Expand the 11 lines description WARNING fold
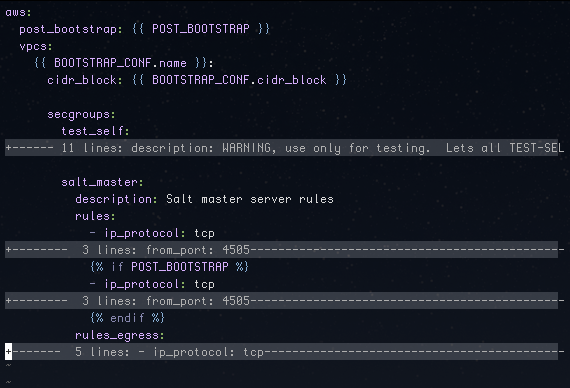The height and width of the screenshot is (388, 570). tap(281, 148)
